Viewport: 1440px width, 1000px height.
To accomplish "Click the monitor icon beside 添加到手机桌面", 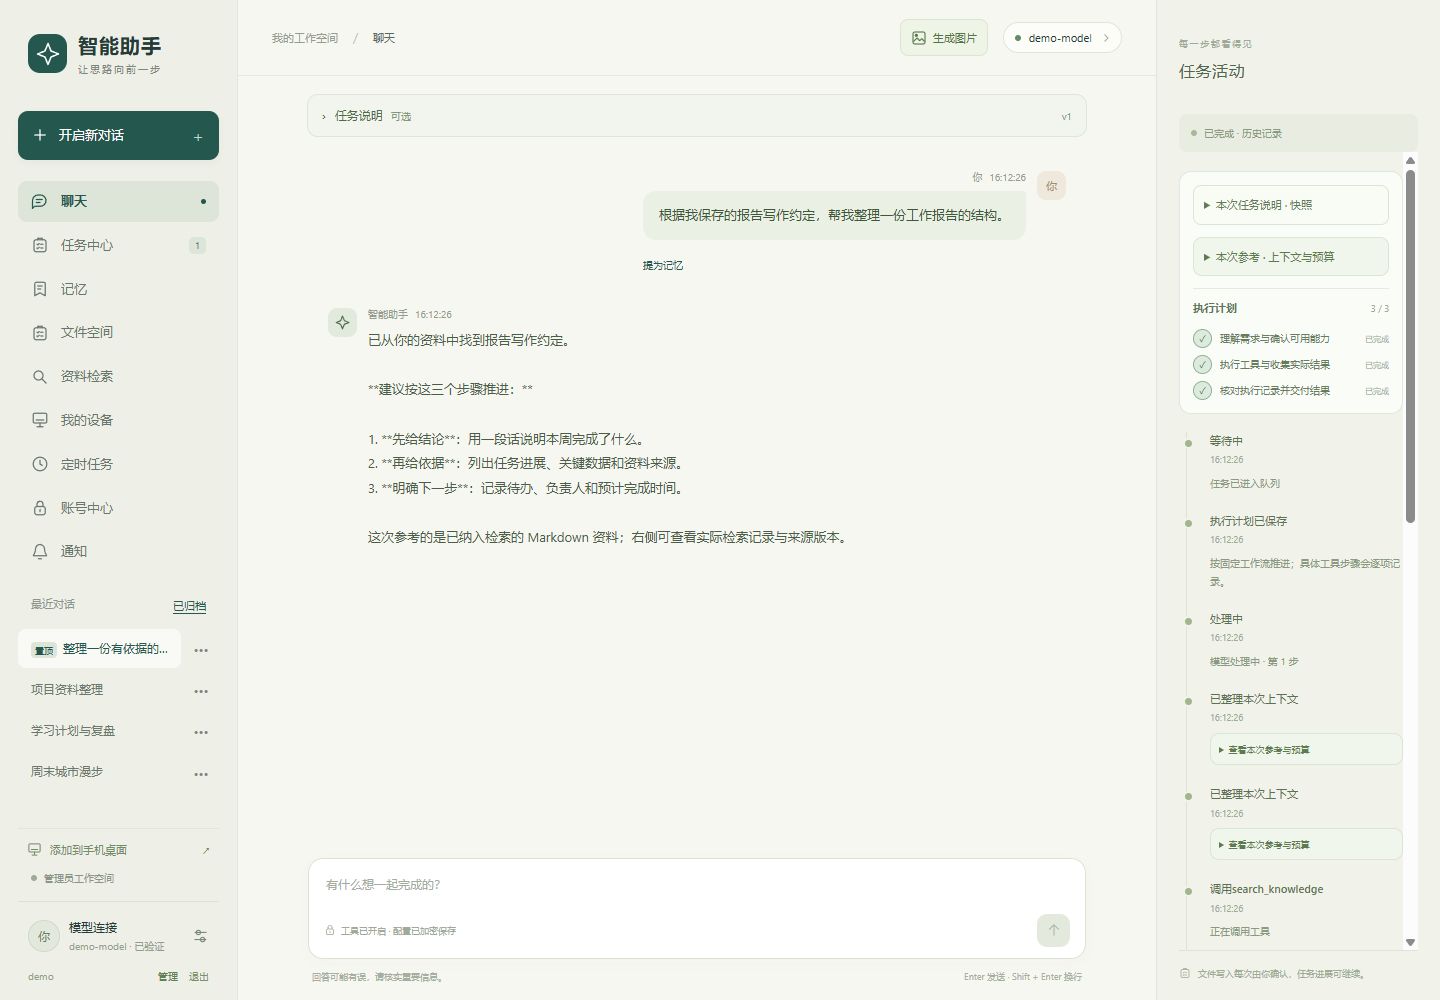I will pyautogui.click(x=35, y=850).
